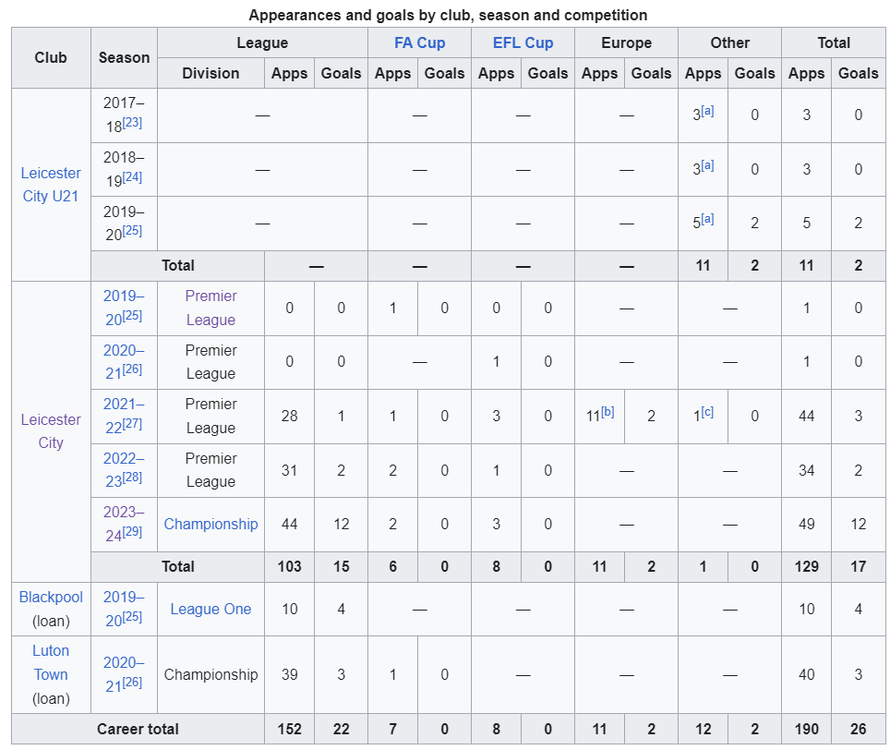Select the table caption text
Image resolution: width=890 pixels, height=750 pixels.
448,15
